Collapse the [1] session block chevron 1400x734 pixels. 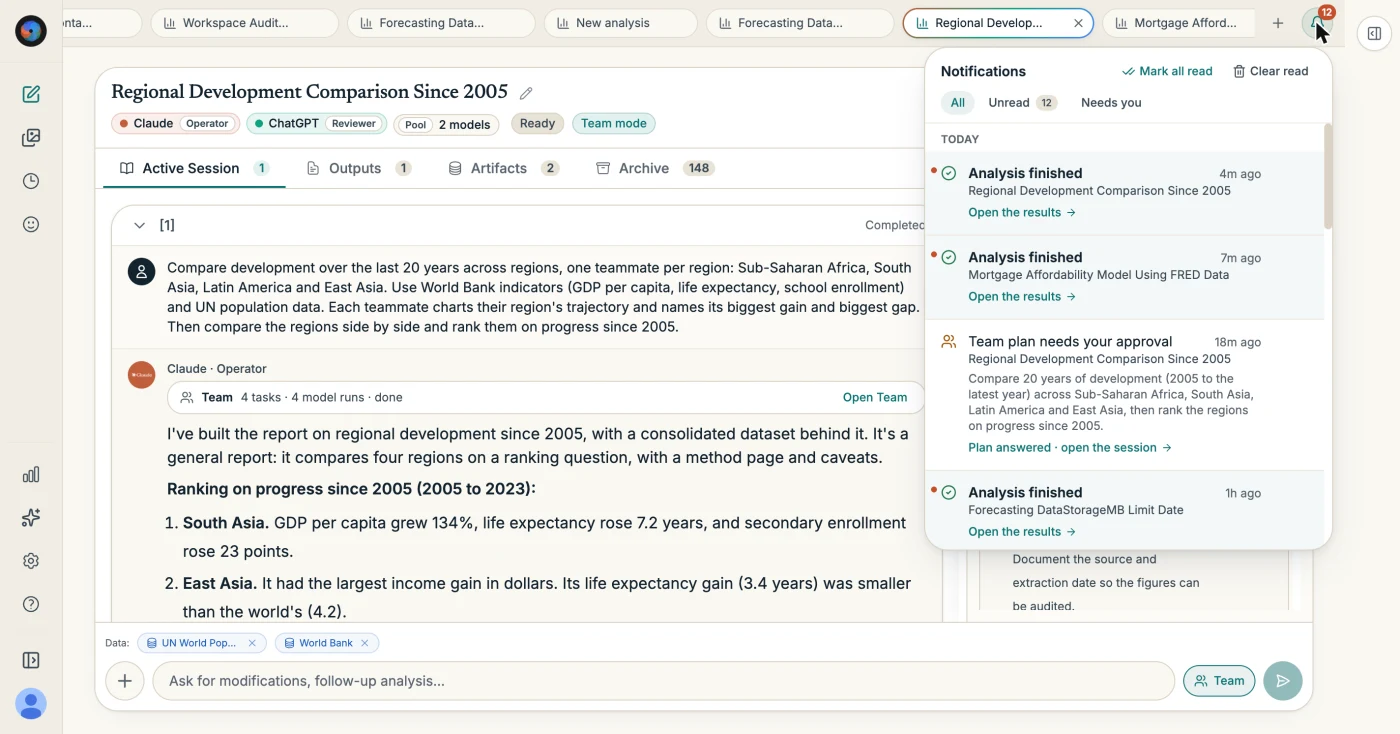[x=139, y=225]
